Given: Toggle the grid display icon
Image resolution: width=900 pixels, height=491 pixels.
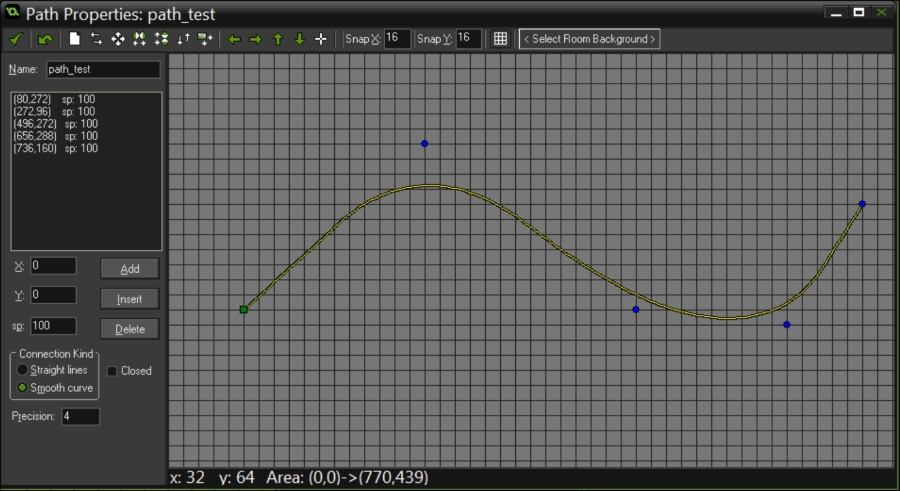Looking at the screenshot, I should pyautogui.click(x=501, y=39).
